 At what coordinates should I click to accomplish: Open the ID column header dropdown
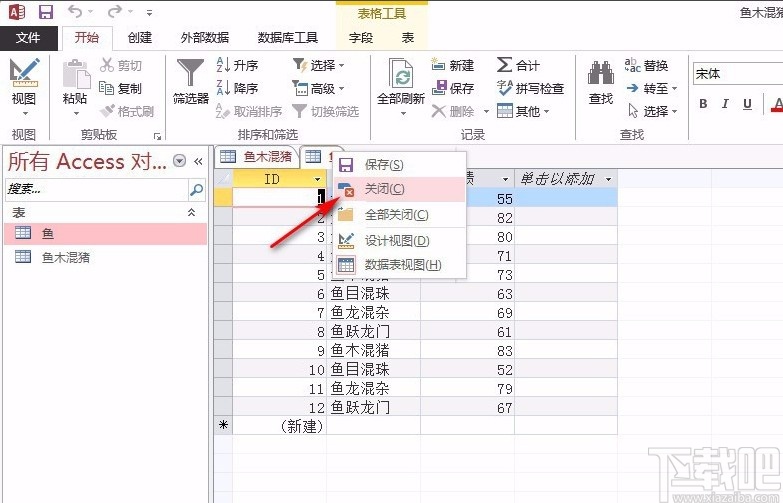pos(317,179)
